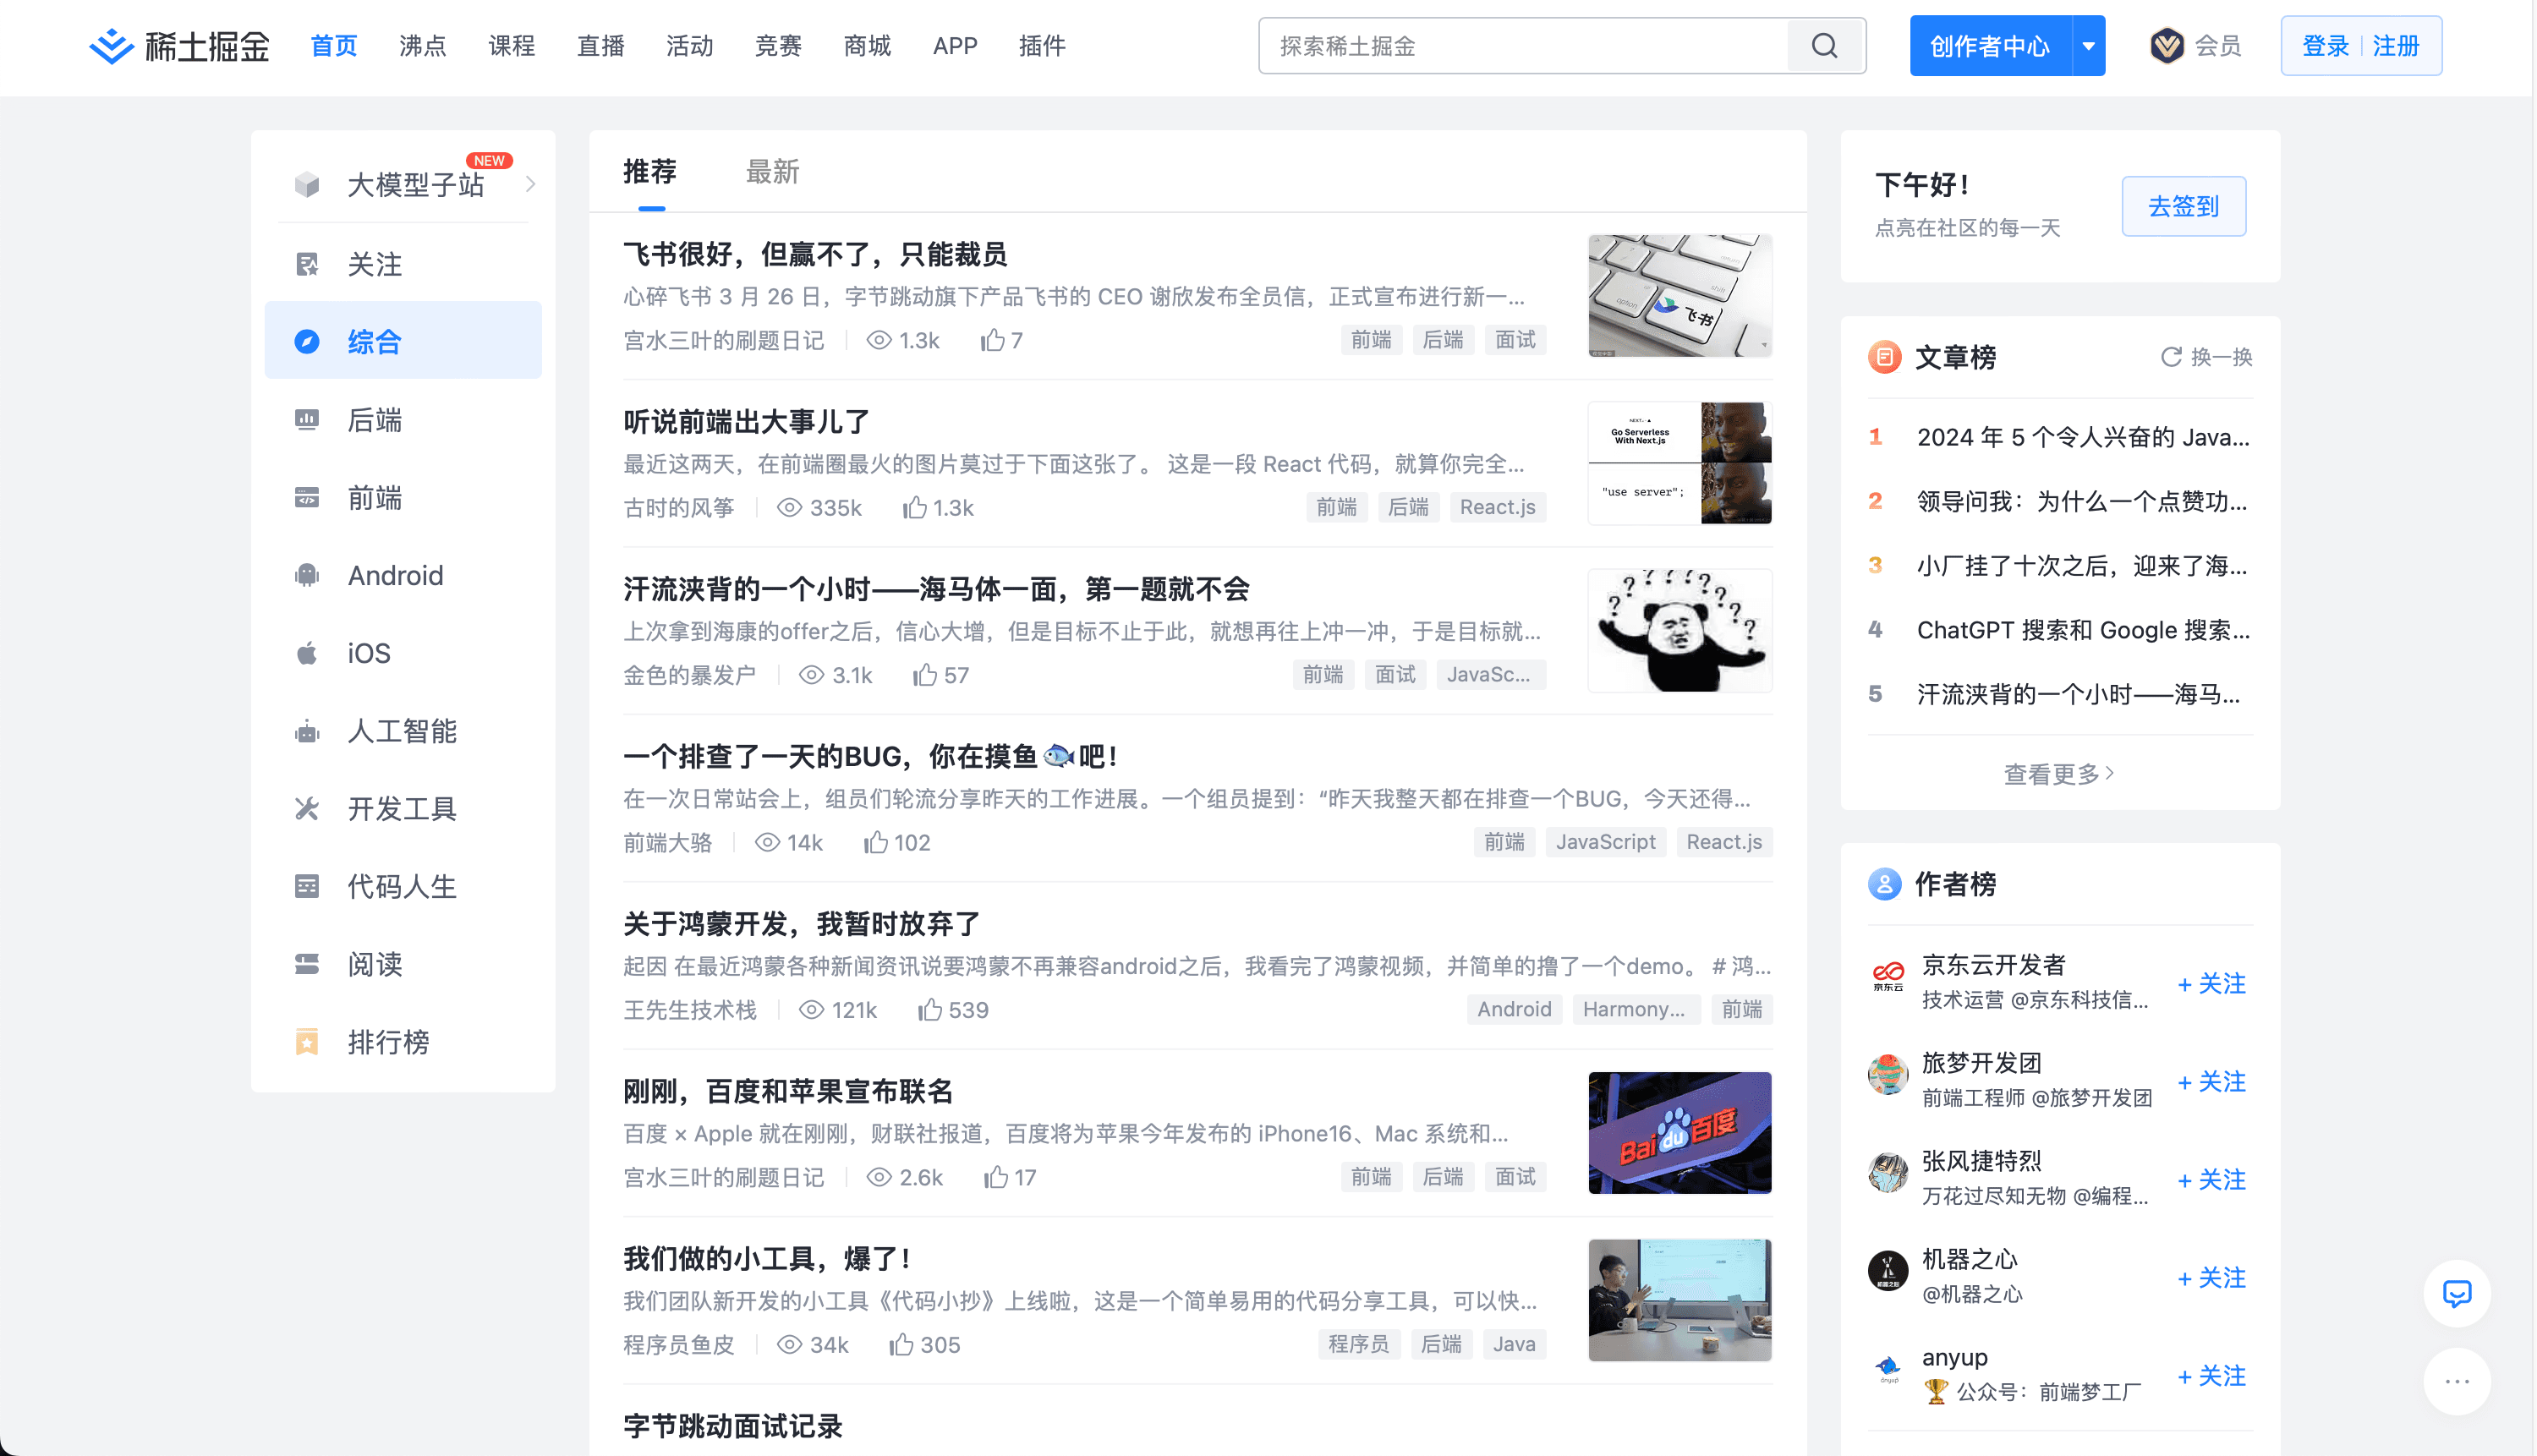Image resolution: width=2537 pixels, height=1456 pixels.
Task: Click the 关注 sidebar icon
Action: click(307, 264)
